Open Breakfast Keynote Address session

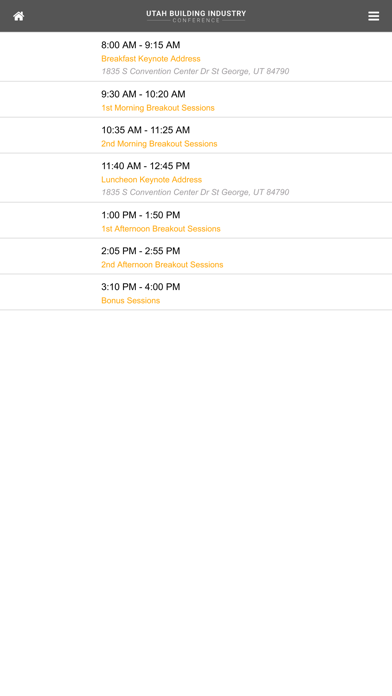pyautogui.click(x=150, y=59)
